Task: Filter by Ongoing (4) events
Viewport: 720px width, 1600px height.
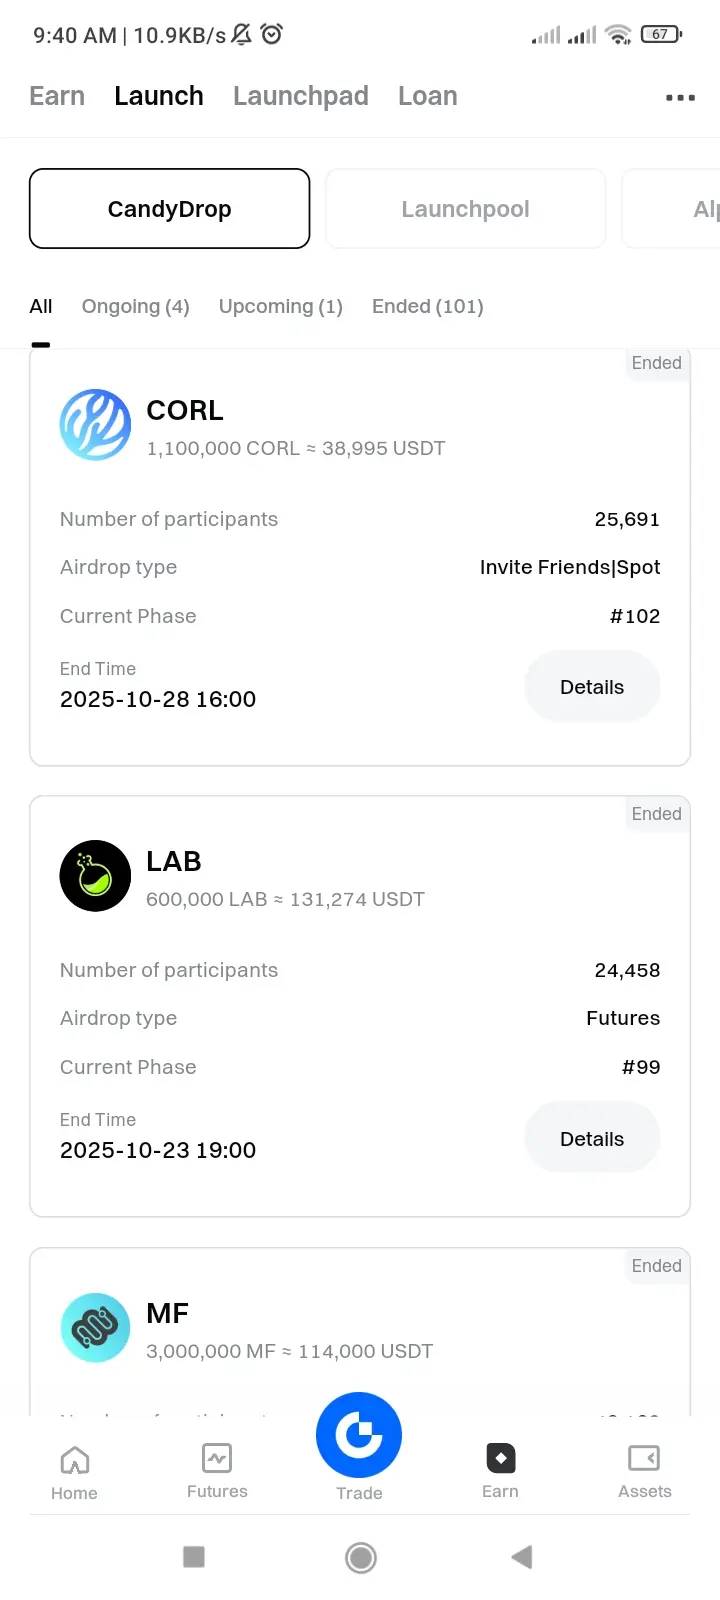Action: point(136,306)
